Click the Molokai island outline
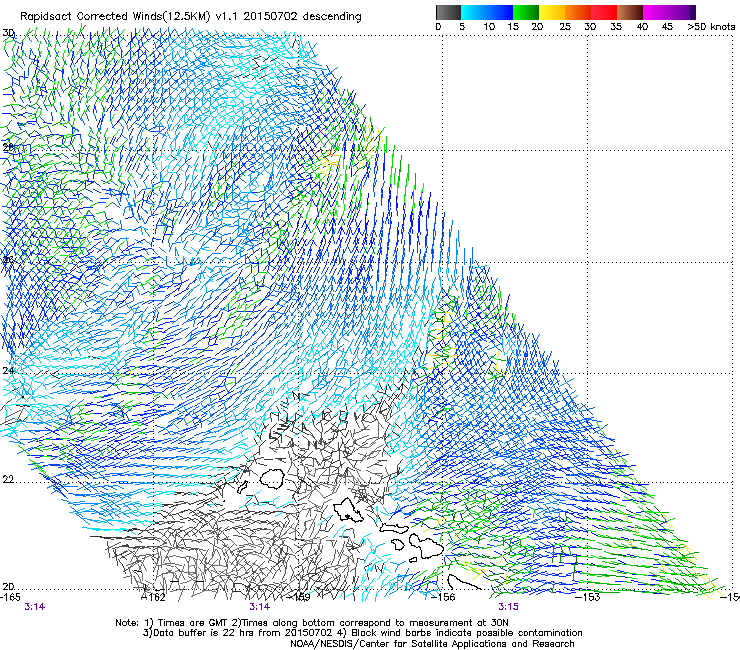The image size is (740, 650). pos(394,528)
